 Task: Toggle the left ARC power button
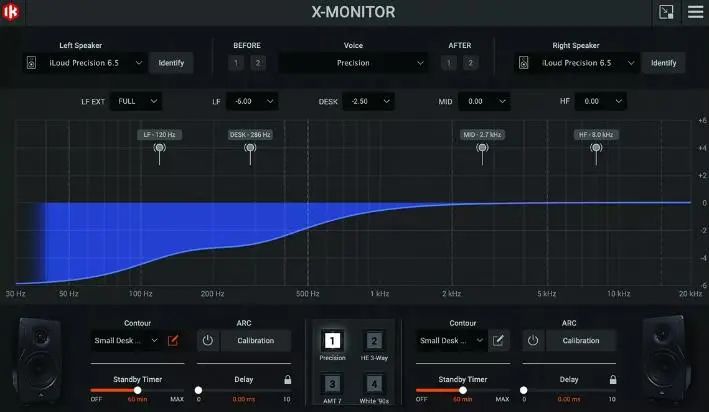(x=208, y=341)
